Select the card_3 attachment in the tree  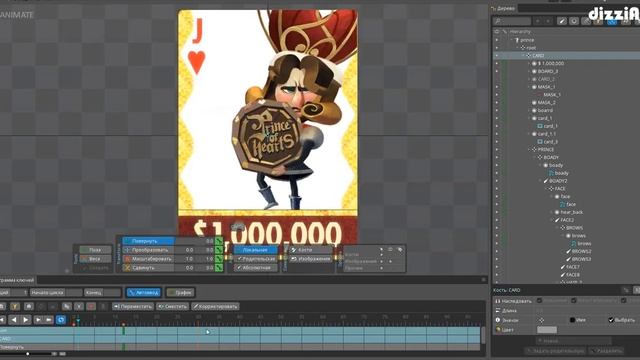coord(550,142)
